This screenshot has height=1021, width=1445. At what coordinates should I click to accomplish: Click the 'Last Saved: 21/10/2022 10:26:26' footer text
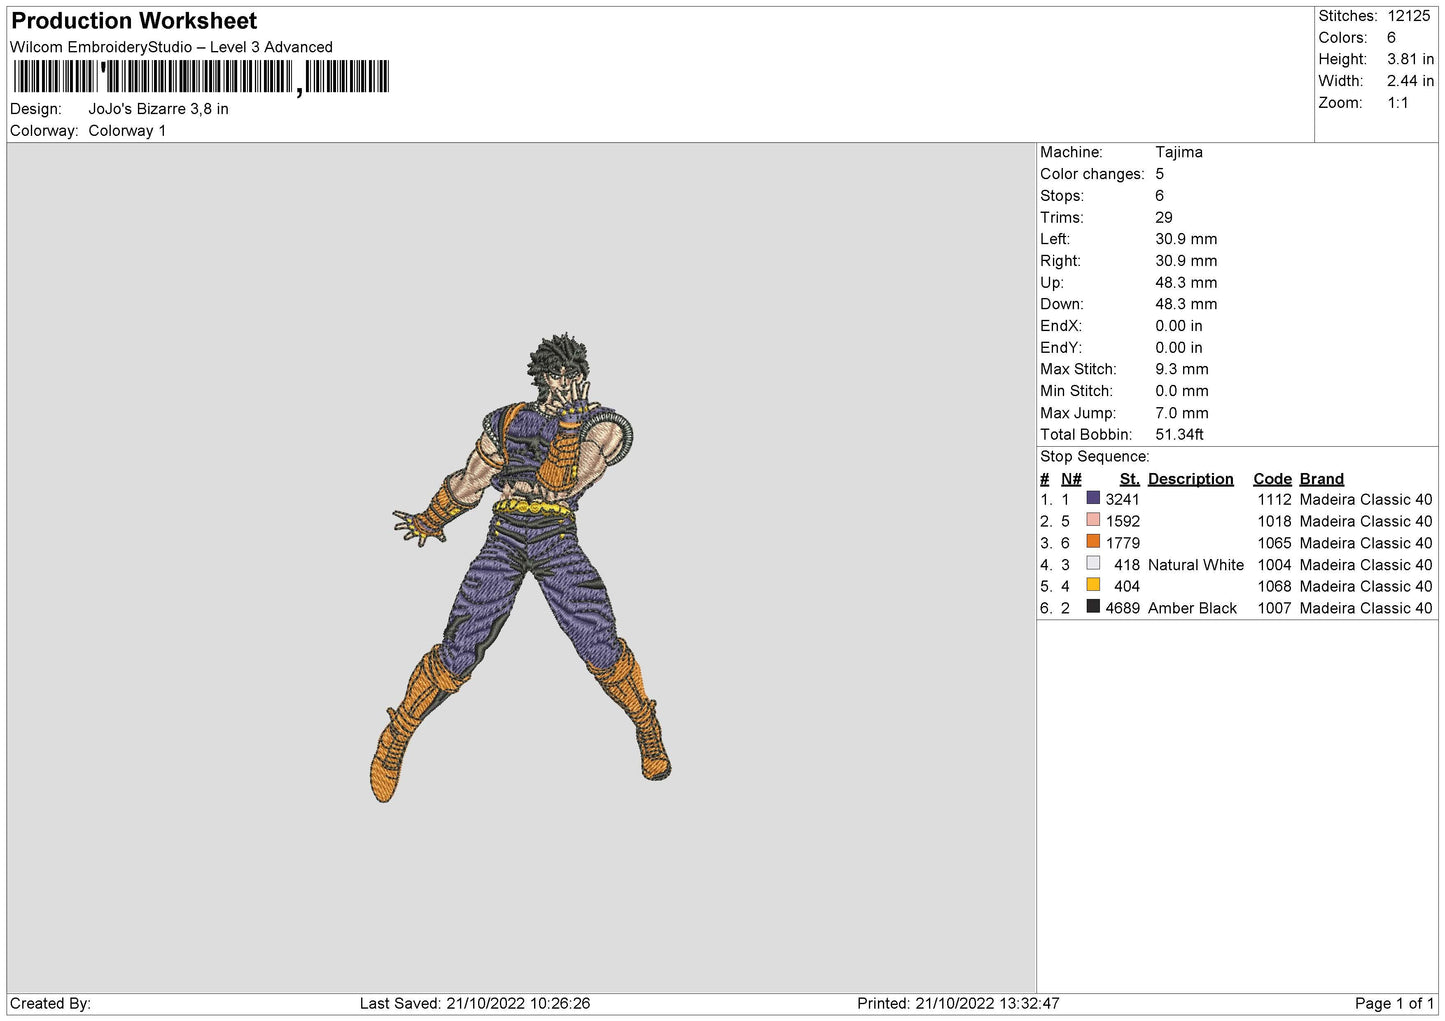[475, 1003]
